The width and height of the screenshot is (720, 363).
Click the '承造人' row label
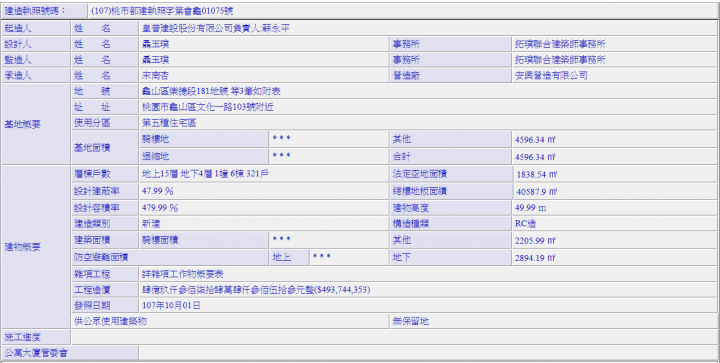click(18, 75)
